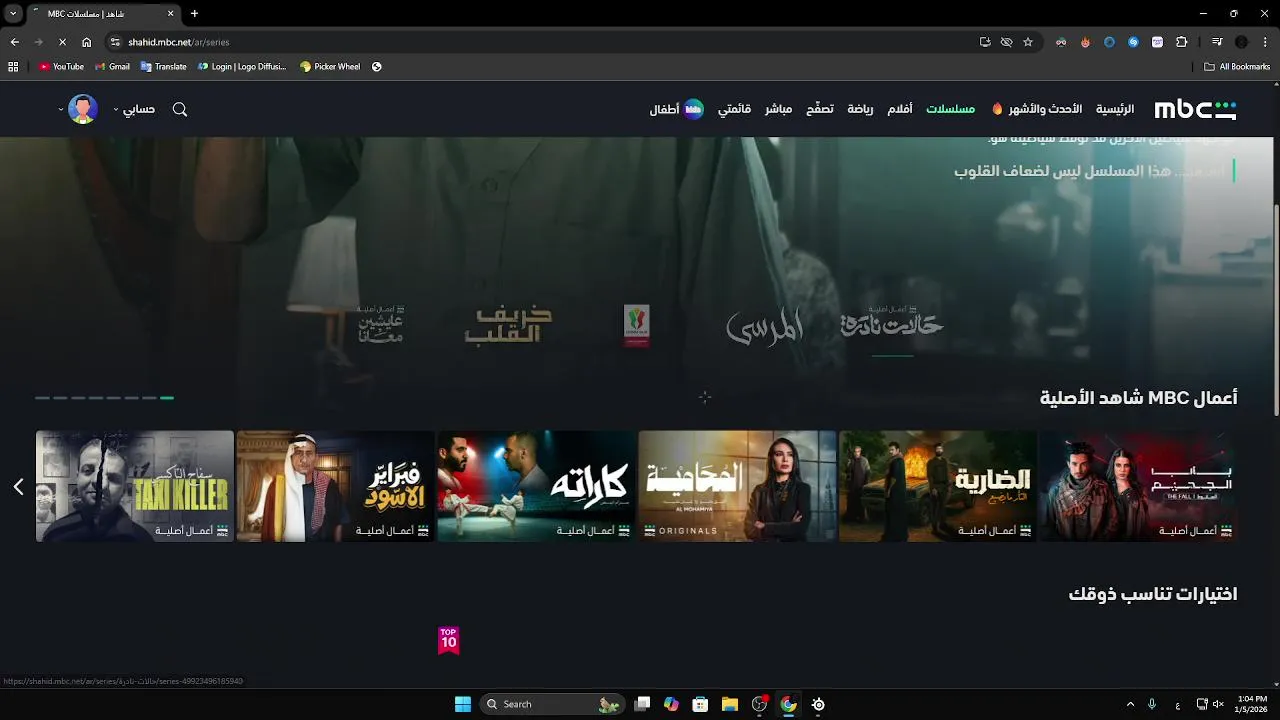
Task: Open media controls icon in toolbar
Action: pos(1217,42)
